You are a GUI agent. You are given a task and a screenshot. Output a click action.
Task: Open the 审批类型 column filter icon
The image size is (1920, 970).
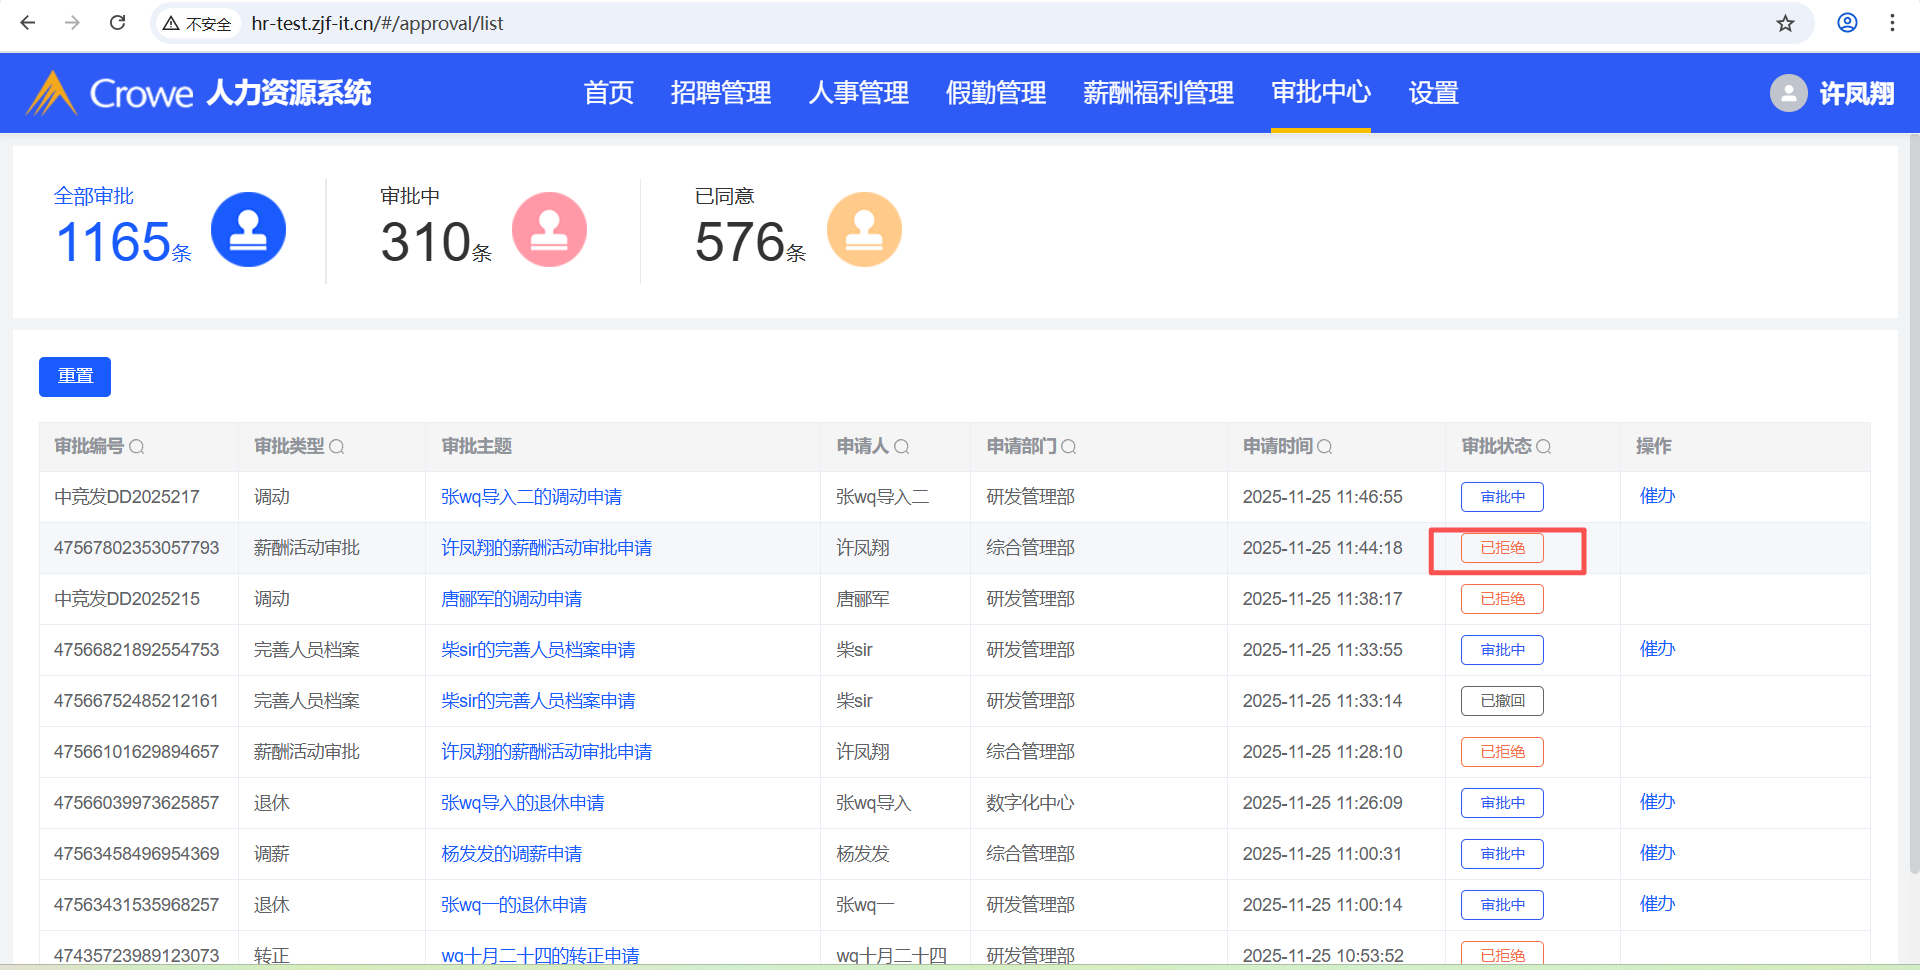point(337,447)
